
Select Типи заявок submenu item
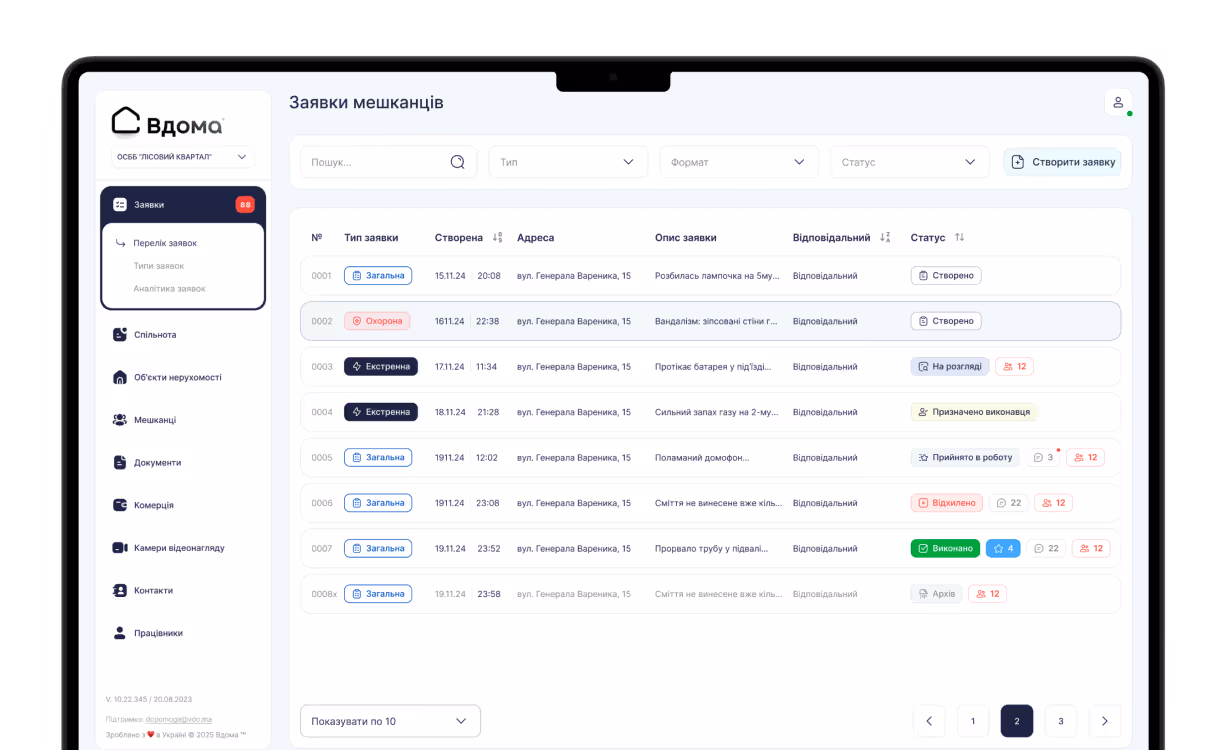tap(159, 266)
